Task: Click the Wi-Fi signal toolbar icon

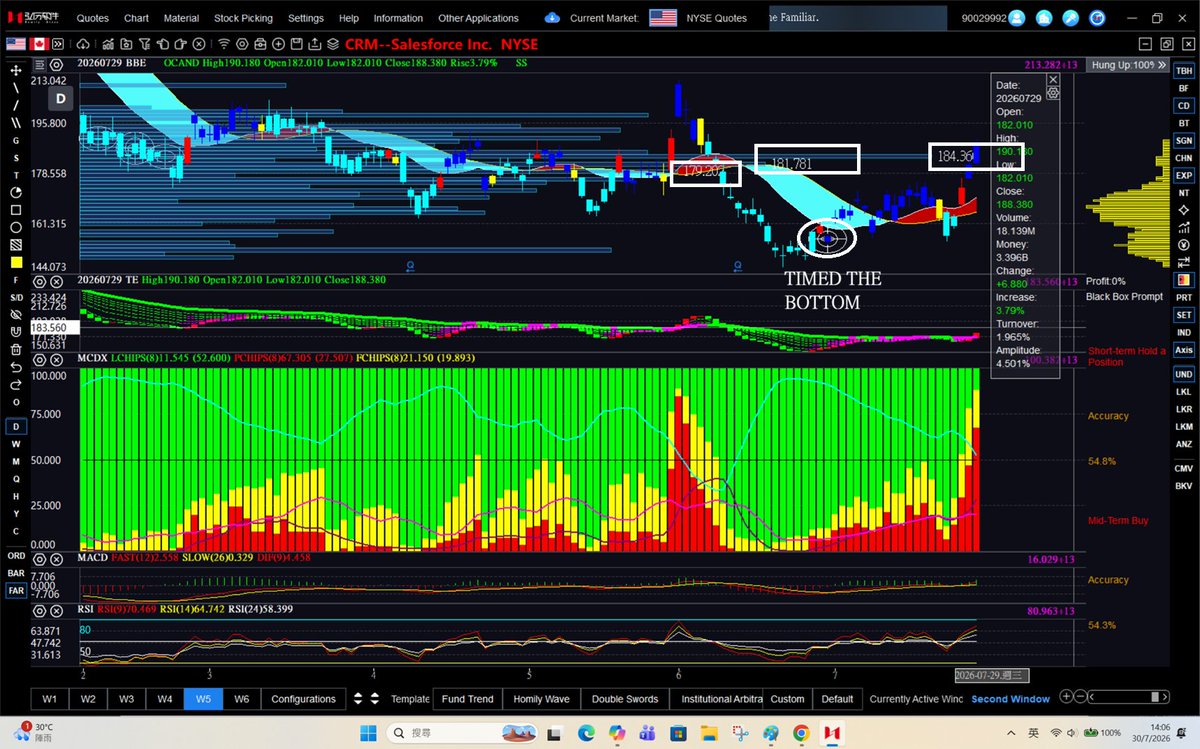Action: pyautogui.click(x=224, y=44)
